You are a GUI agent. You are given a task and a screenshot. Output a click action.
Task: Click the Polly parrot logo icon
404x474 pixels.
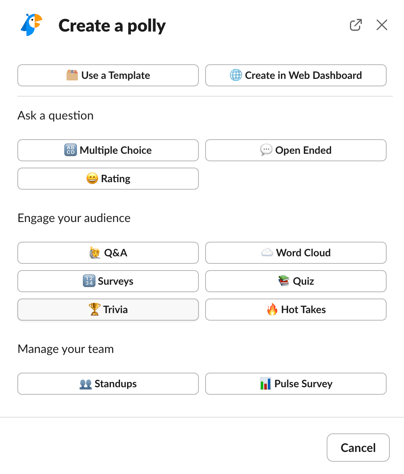(x=32, y=25)
